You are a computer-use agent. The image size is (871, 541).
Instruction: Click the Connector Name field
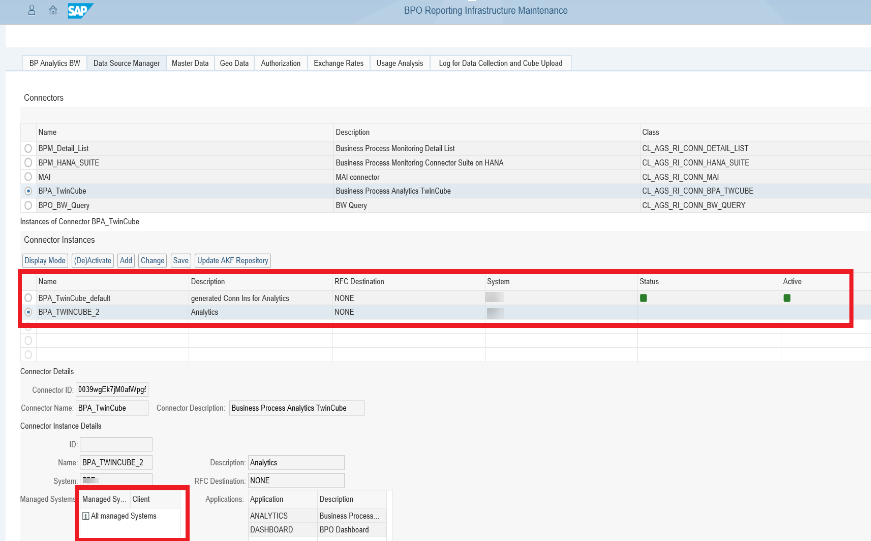coord(112,408)
